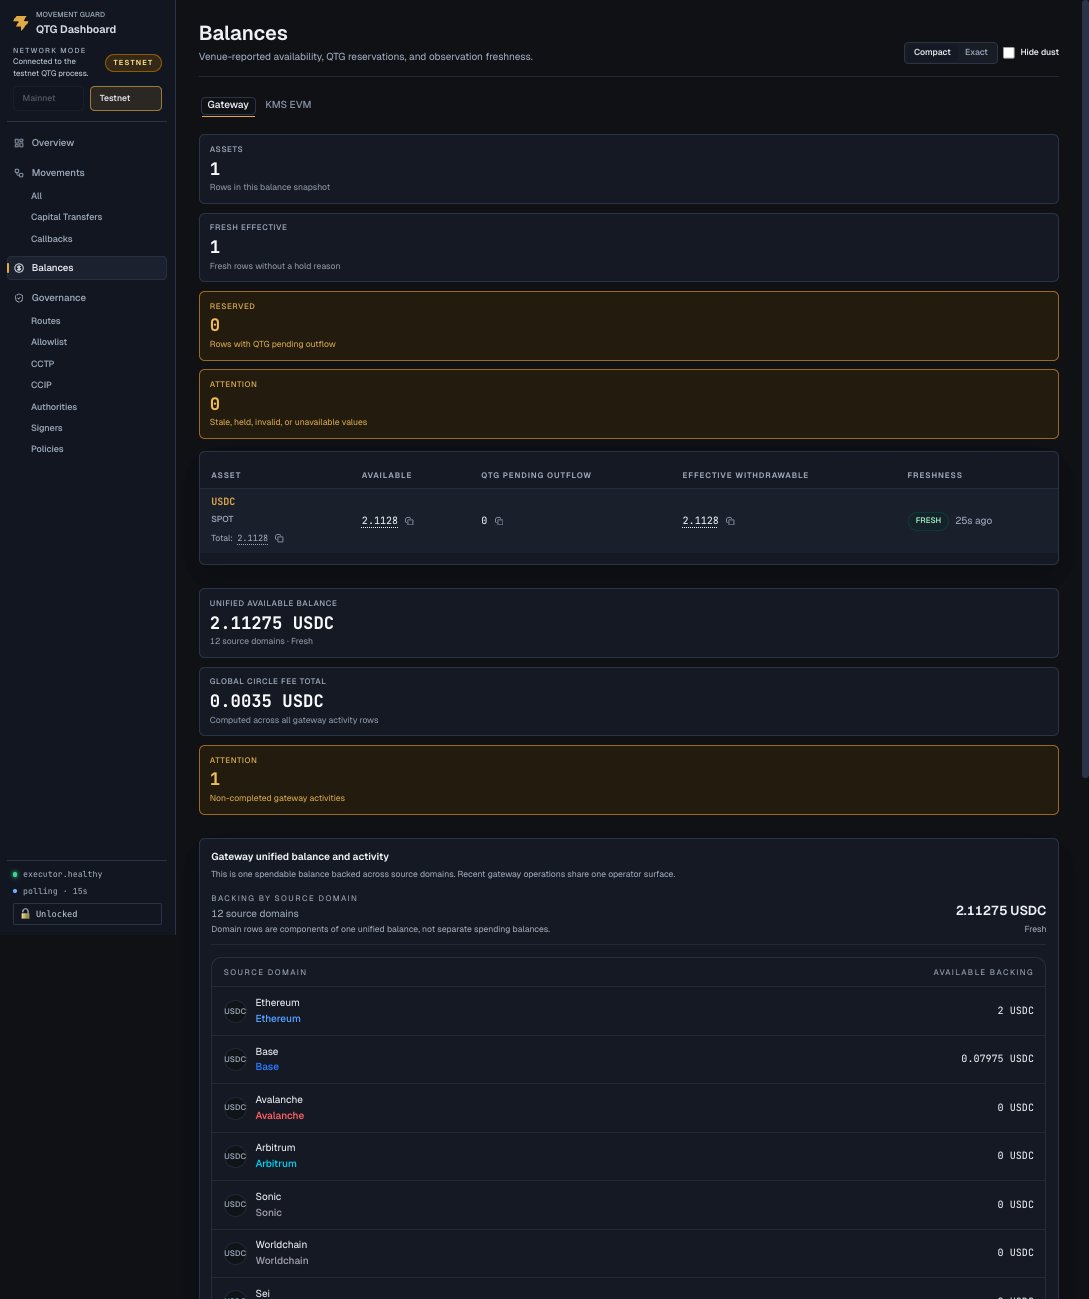Click the USDC asset name in table

click(x=223, y=502)
